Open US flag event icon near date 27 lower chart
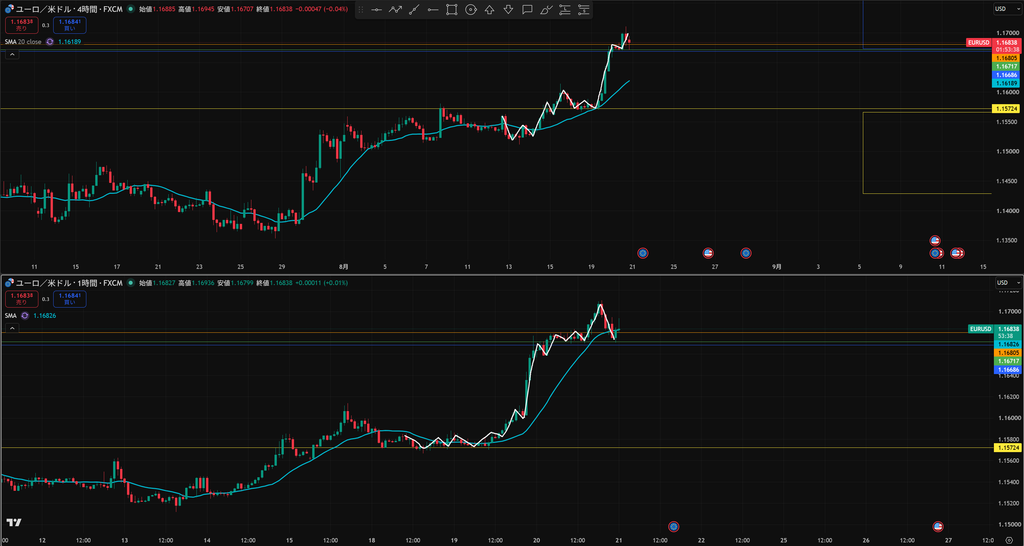Viewport: 1024px width, 546px height. pos(938,526)
